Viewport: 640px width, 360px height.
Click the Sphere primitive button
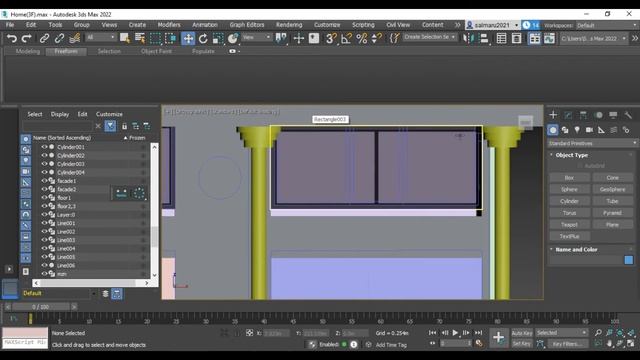point(569,189)
